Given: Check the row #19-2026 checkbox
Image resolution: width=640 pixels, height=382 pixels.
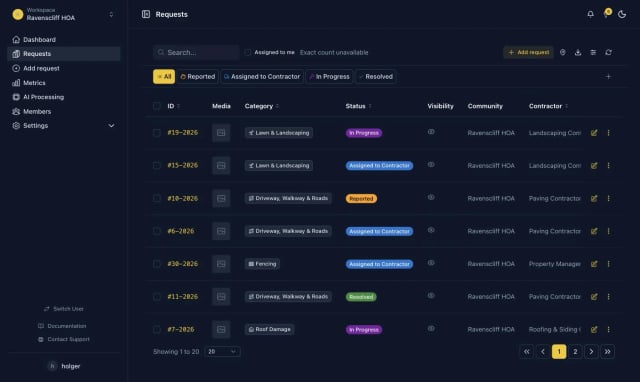Looking at the screenshot, I should point(157,133).
